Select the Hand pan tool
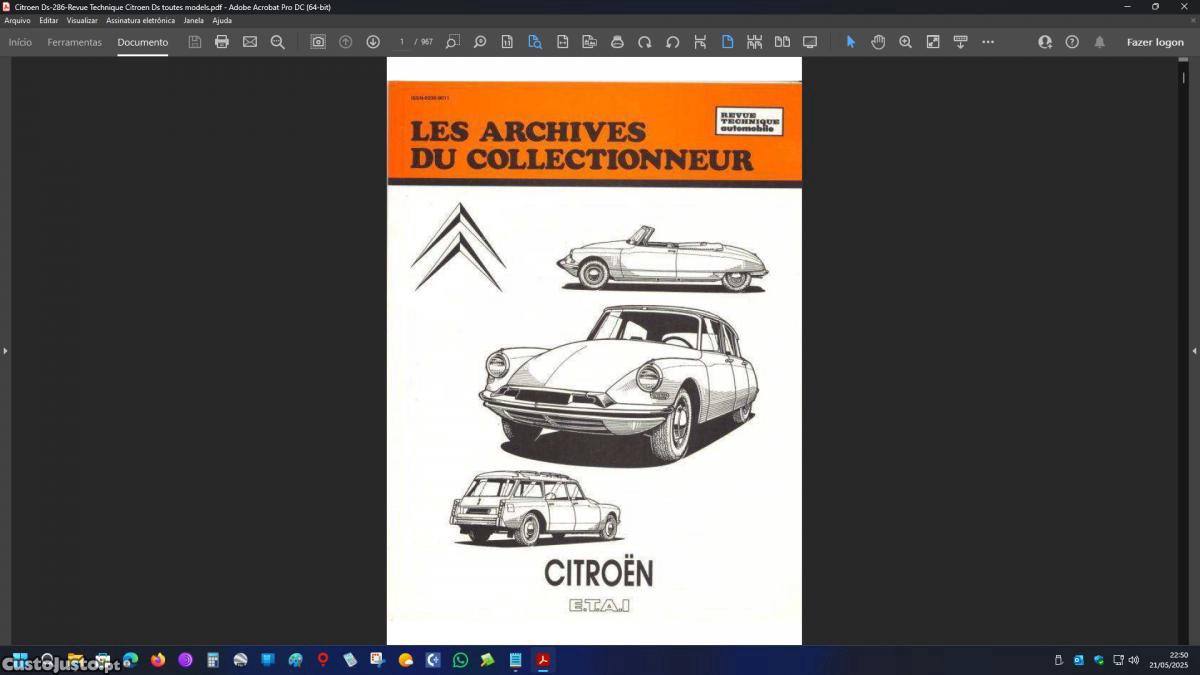 (878, 42)
